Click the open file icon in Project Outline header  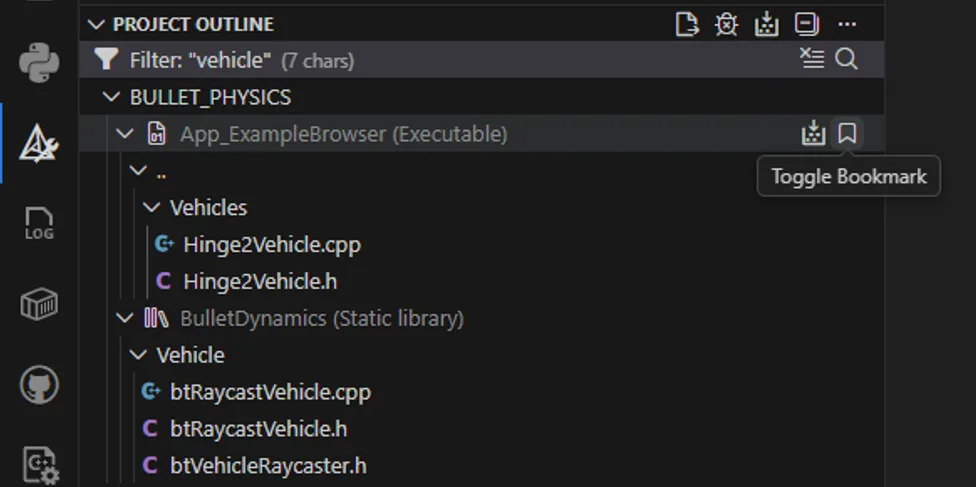[687, 24]
